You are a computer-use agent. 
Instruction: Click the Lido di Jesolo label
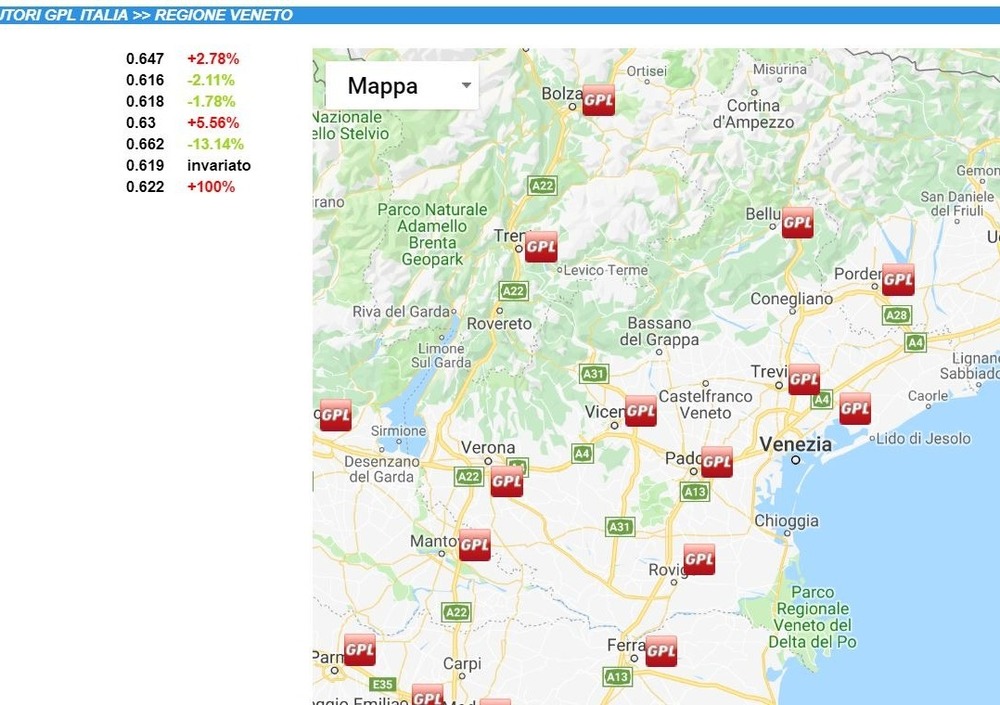[x=923, y=438]
